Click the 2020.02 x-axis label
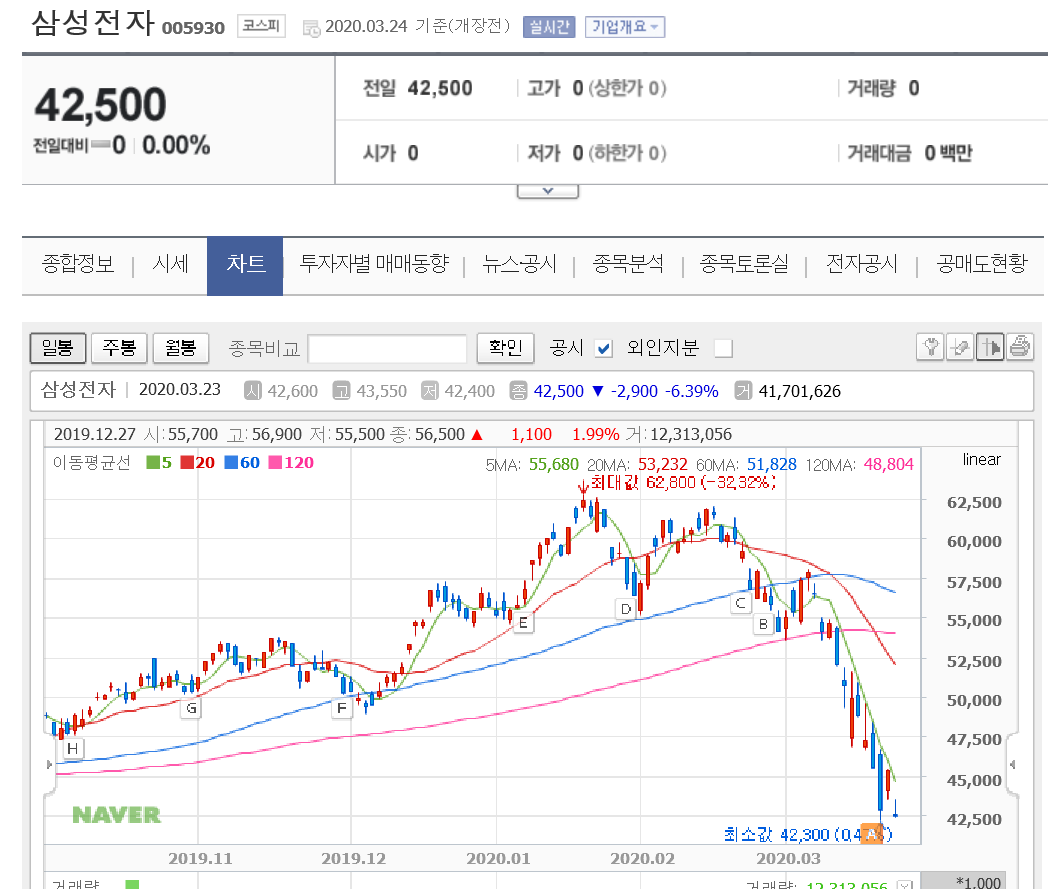This screenshot has height=889, width=1048. point(642,859)
